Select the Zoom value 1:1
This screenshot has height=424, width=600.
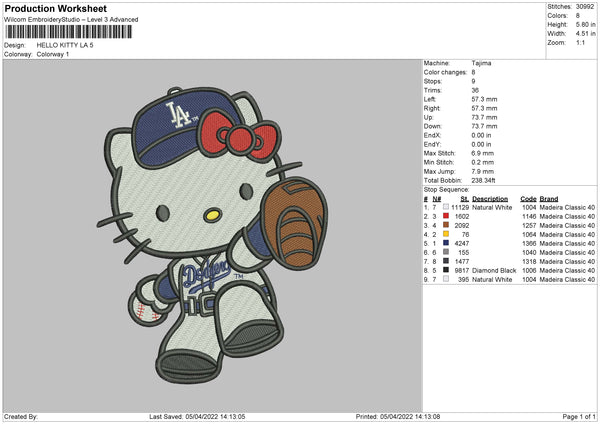tap(580, 42)
